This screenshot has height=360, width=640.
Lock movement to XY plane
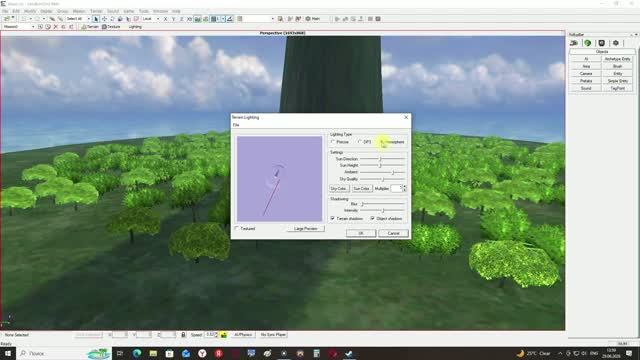click(x=189, y=19)
